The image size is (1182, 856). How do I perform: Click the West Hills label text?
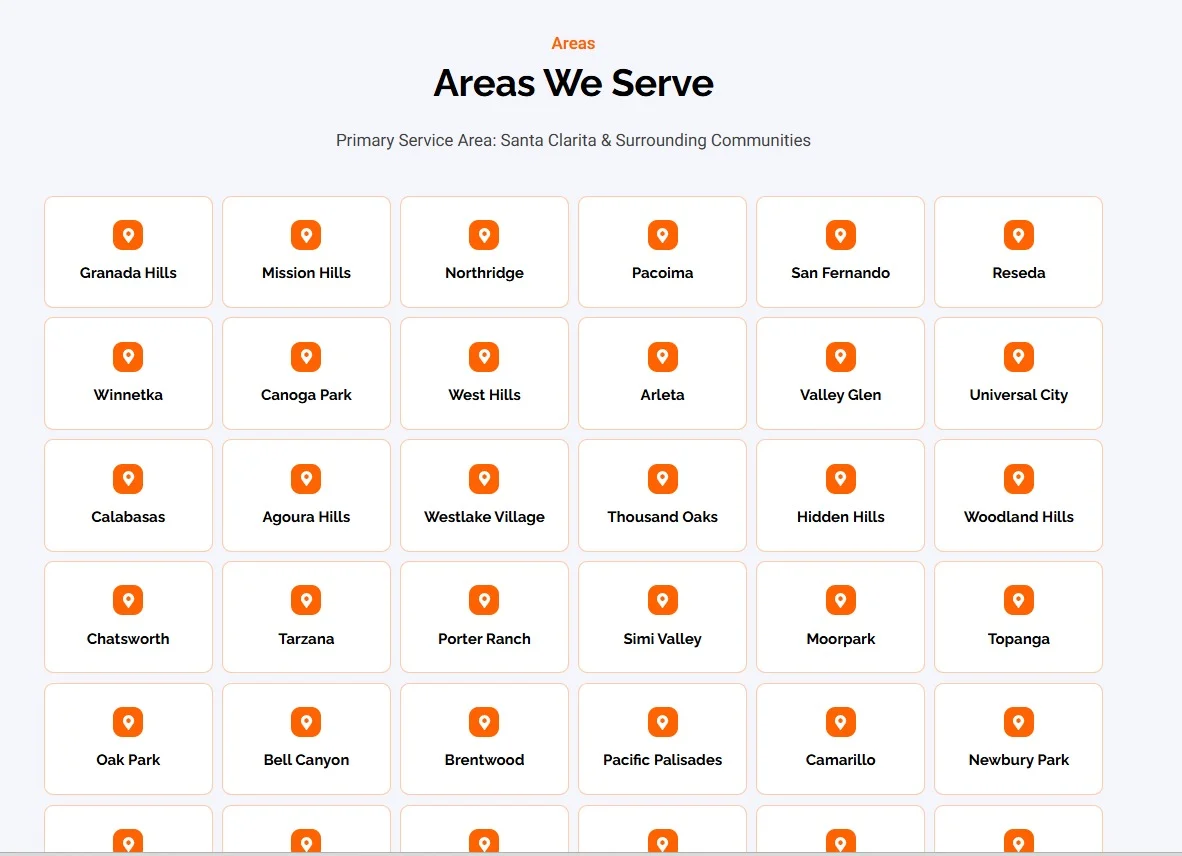click(x=484, y=395)
